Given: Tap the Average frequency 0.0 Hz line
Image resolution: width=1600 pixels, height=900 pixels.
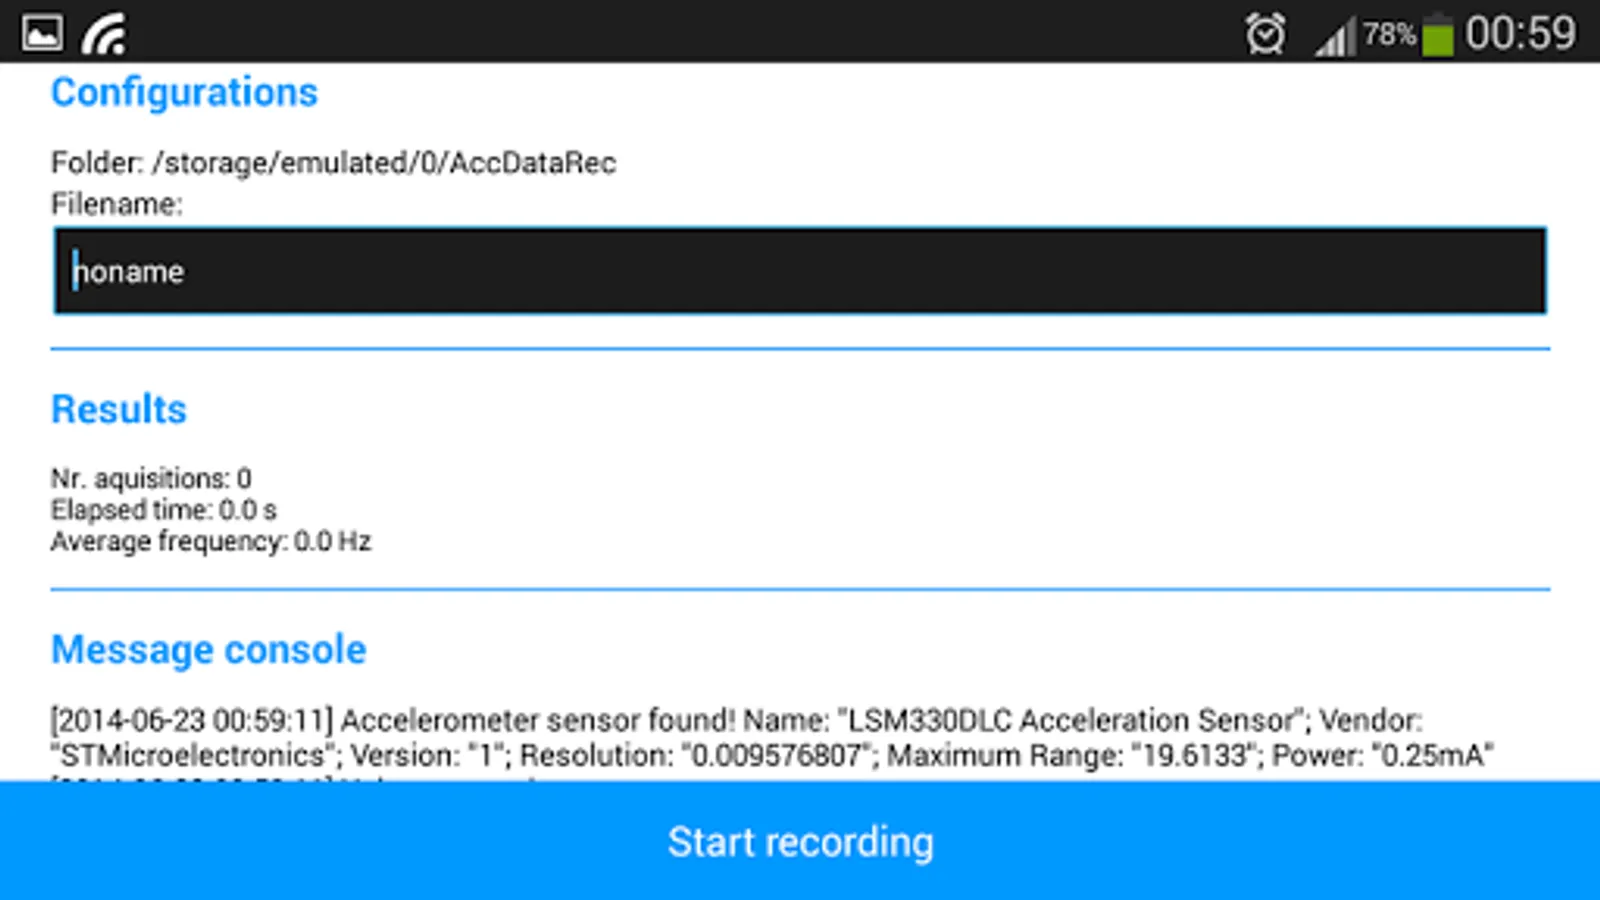Looking at the screenshot, I should (211, 541).
